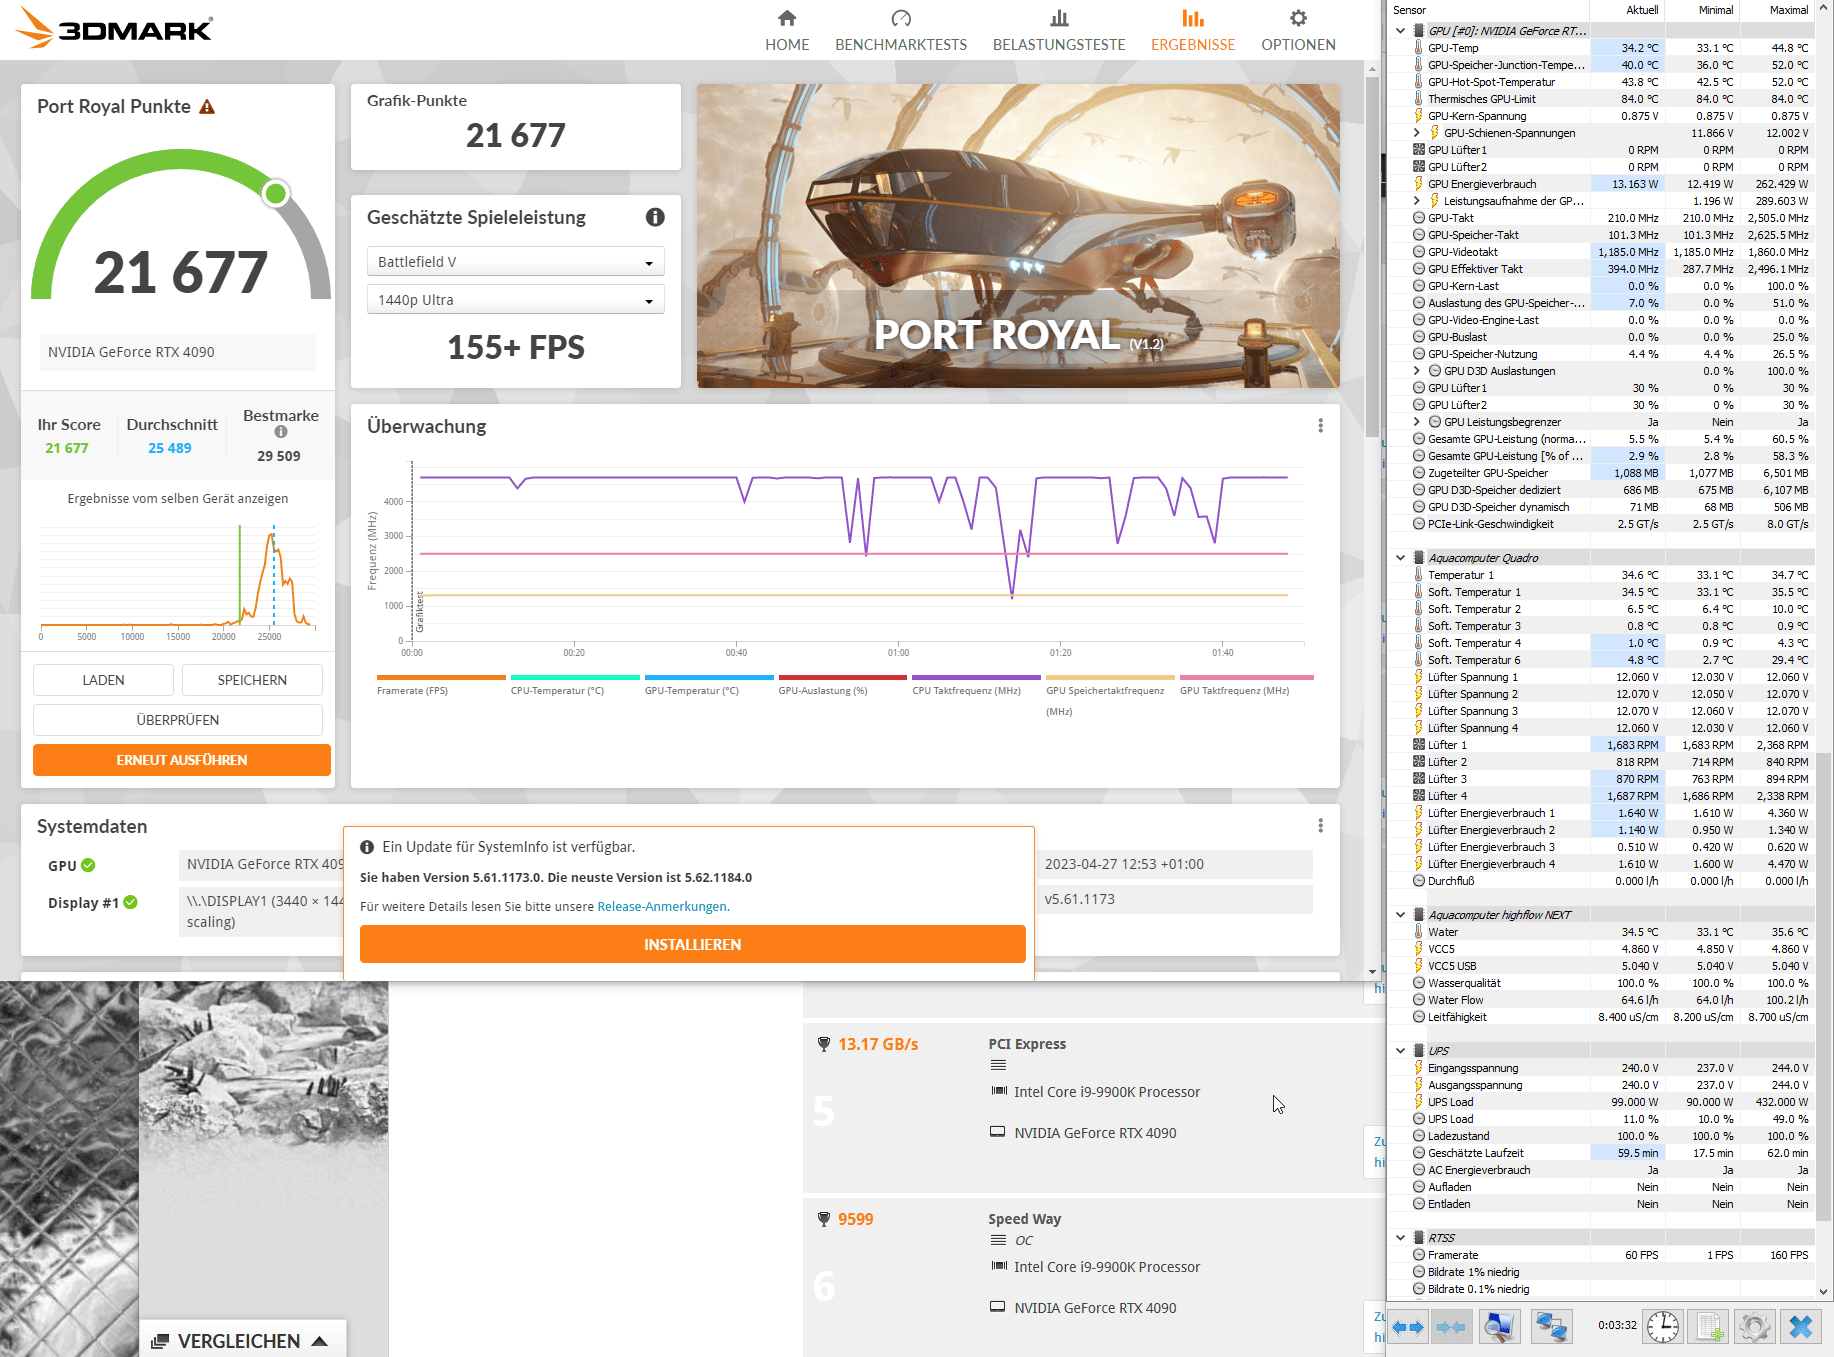This screenshot has height=1357, width=1834.
Task: Click the ÜBERPRÜFEN button
Action: click(x=178, y=720)
